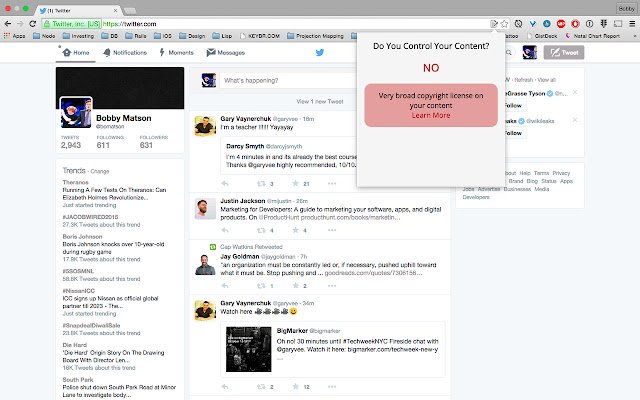640x400 pixels.
Task: Click the blue V extension icon
Action: [x=532, y=24]
